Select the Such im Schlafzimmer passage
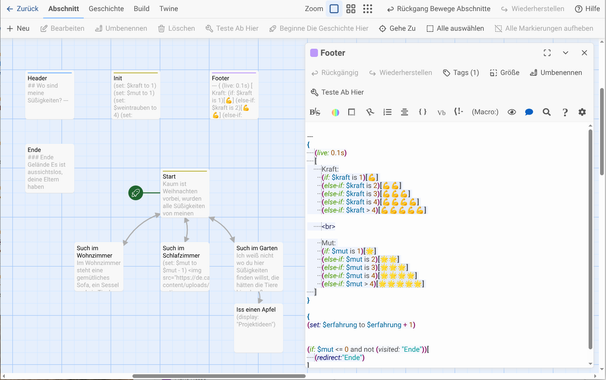606x380 pixels. pyautogui.click(x=185, y=267)
